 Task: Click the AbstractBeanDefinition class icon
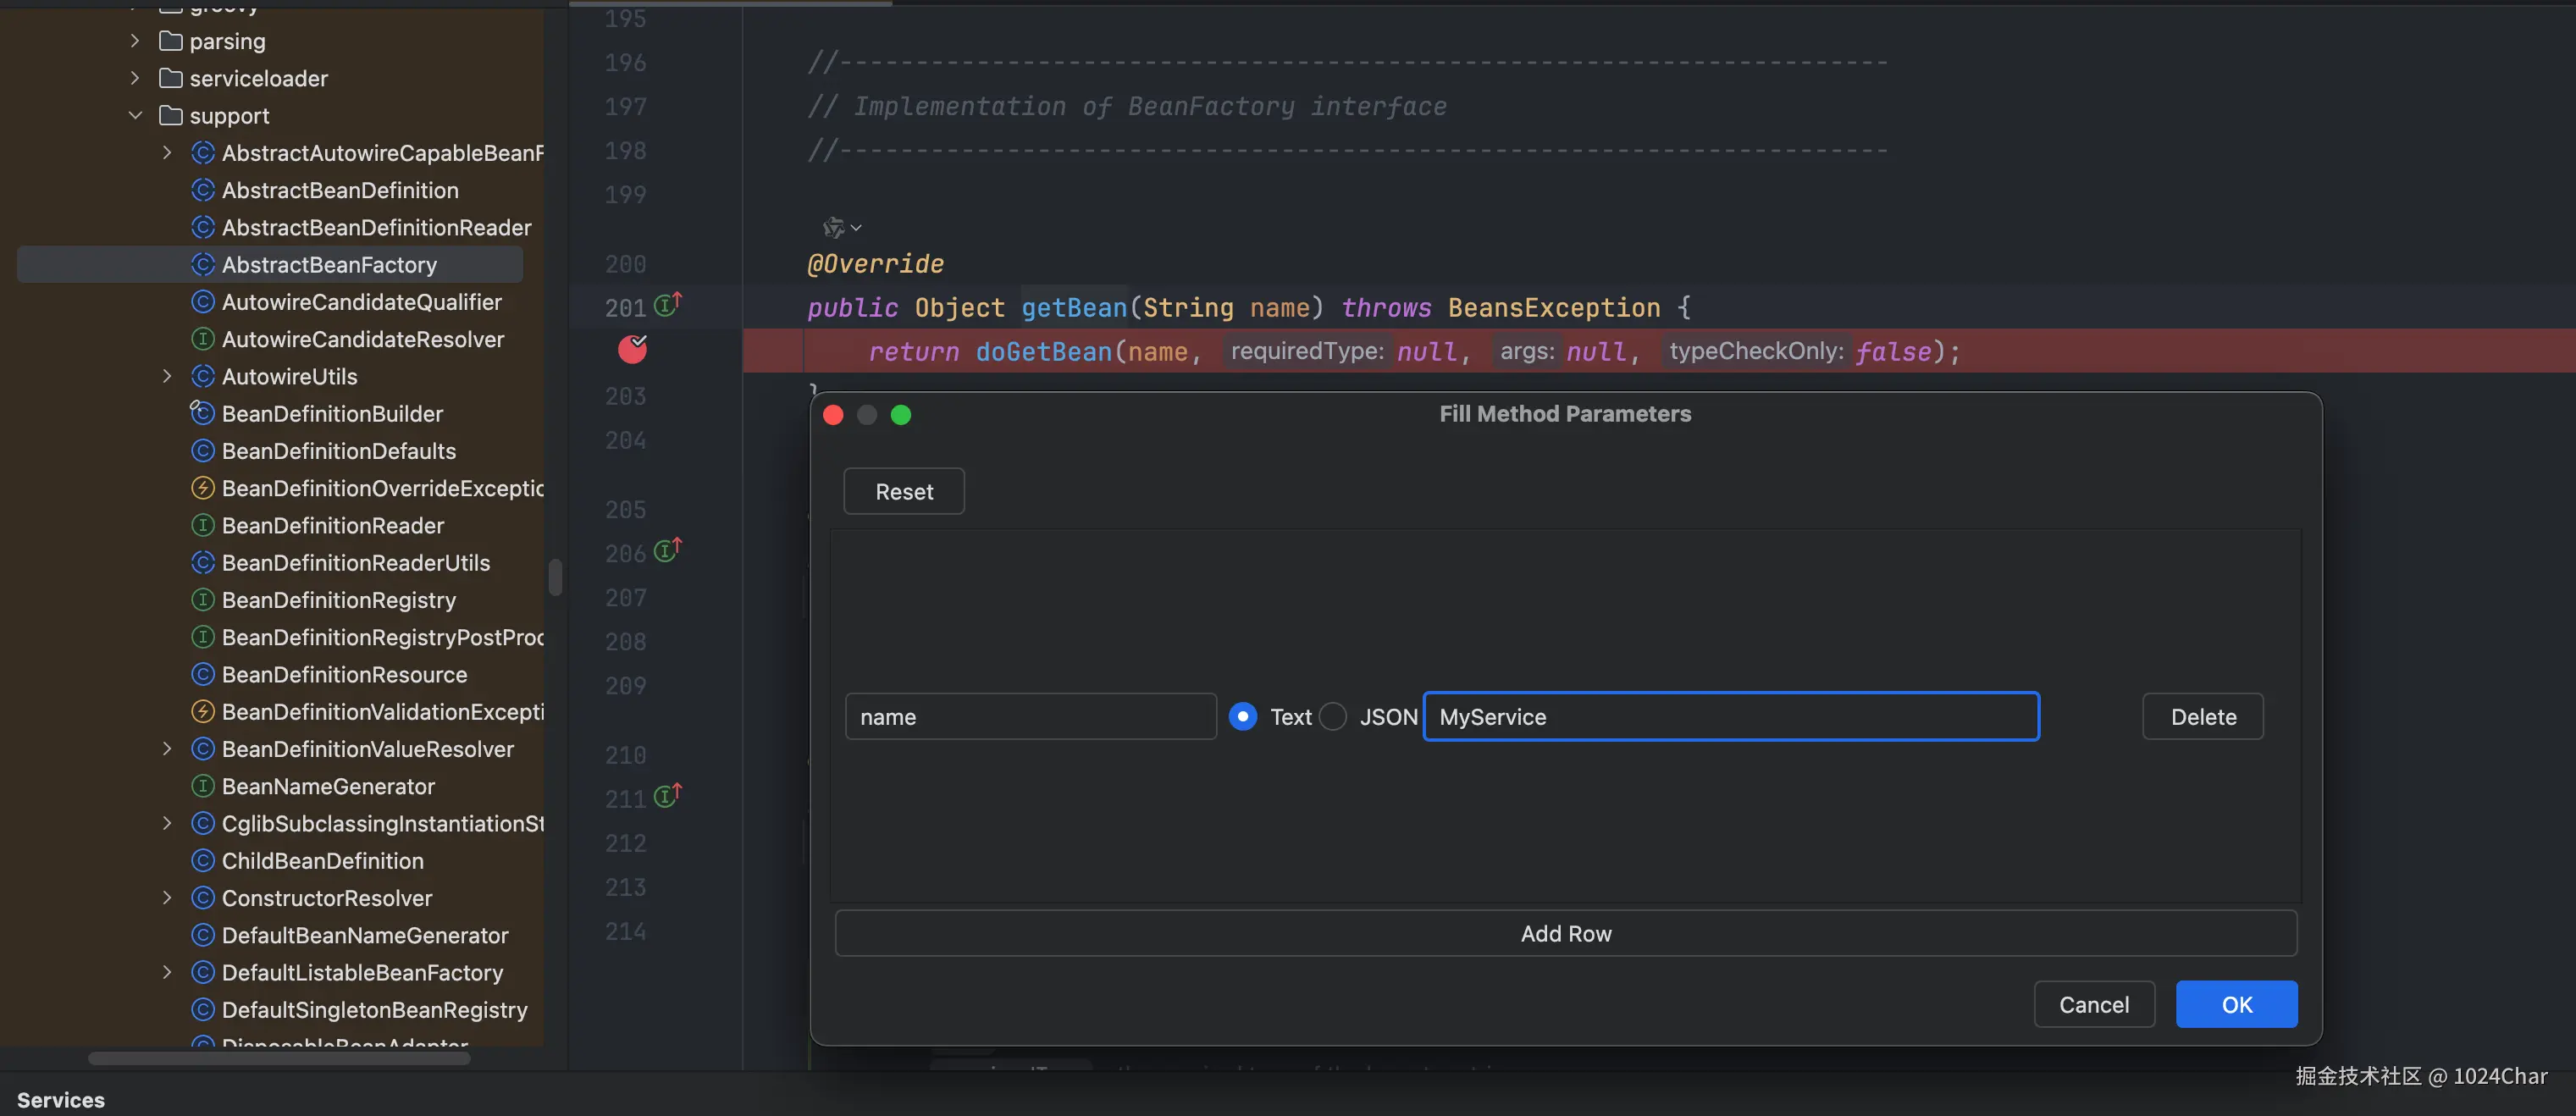click(203, 190)
